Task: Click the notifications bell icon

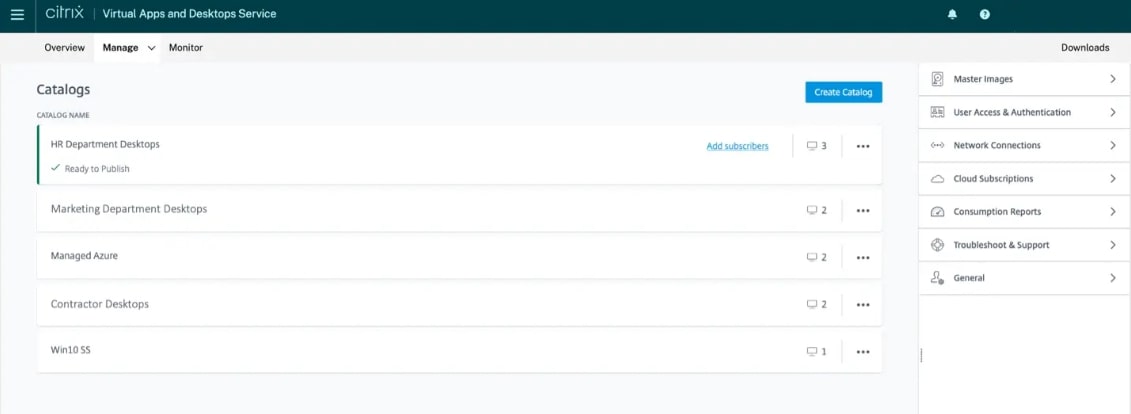Action: point(952,15)
